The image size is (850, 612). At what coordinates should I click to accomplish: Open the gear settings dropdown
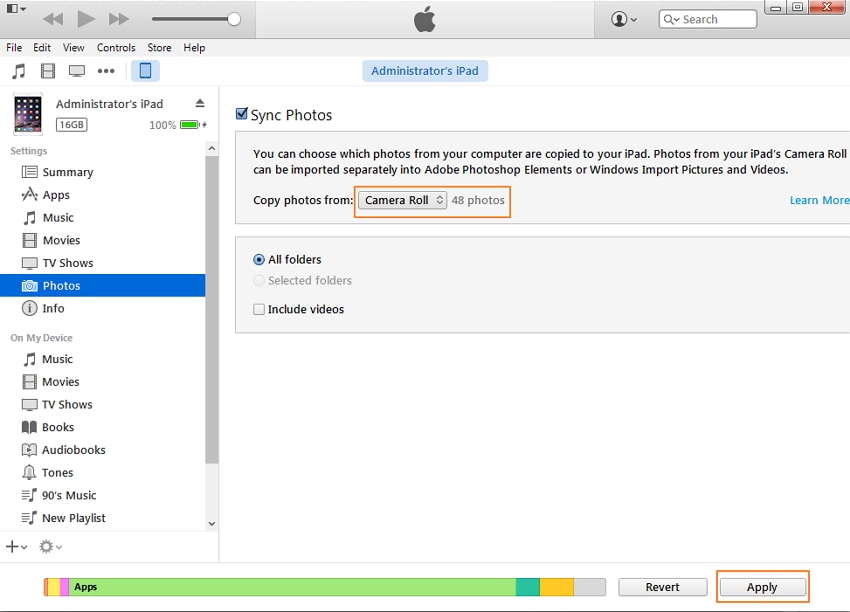pos(50,547)
